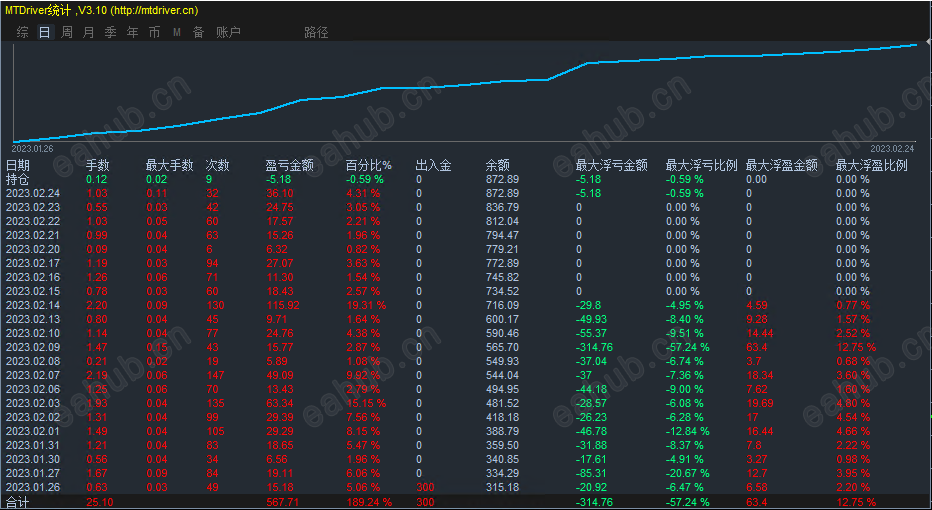The width and height of the screenshot is (932, 510).
Task: Select date cell 2023.02.10
Action: (33, 333)
